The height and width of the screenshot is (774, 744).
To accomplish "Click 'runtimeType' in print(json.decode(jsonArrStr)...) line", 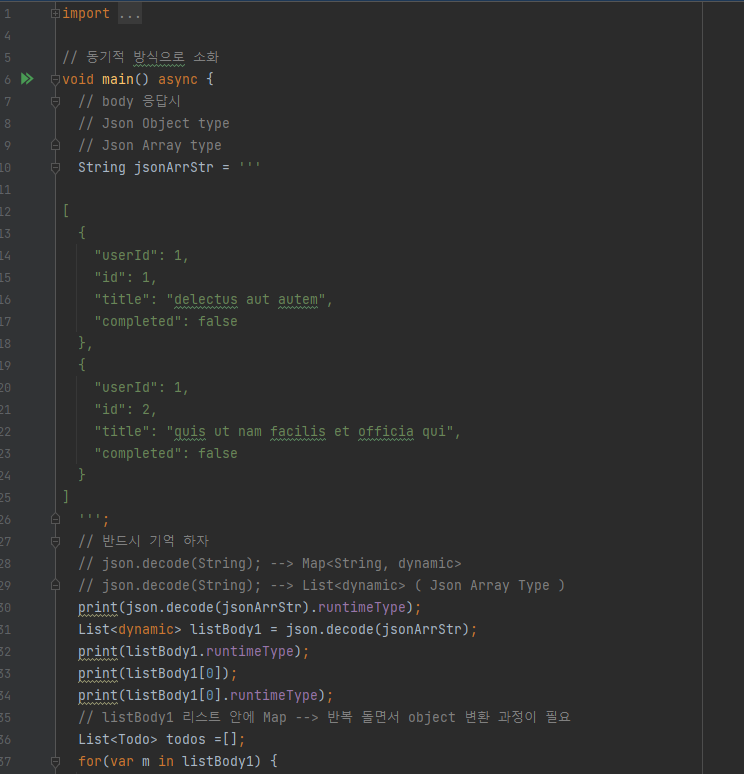I will (362, 607).
